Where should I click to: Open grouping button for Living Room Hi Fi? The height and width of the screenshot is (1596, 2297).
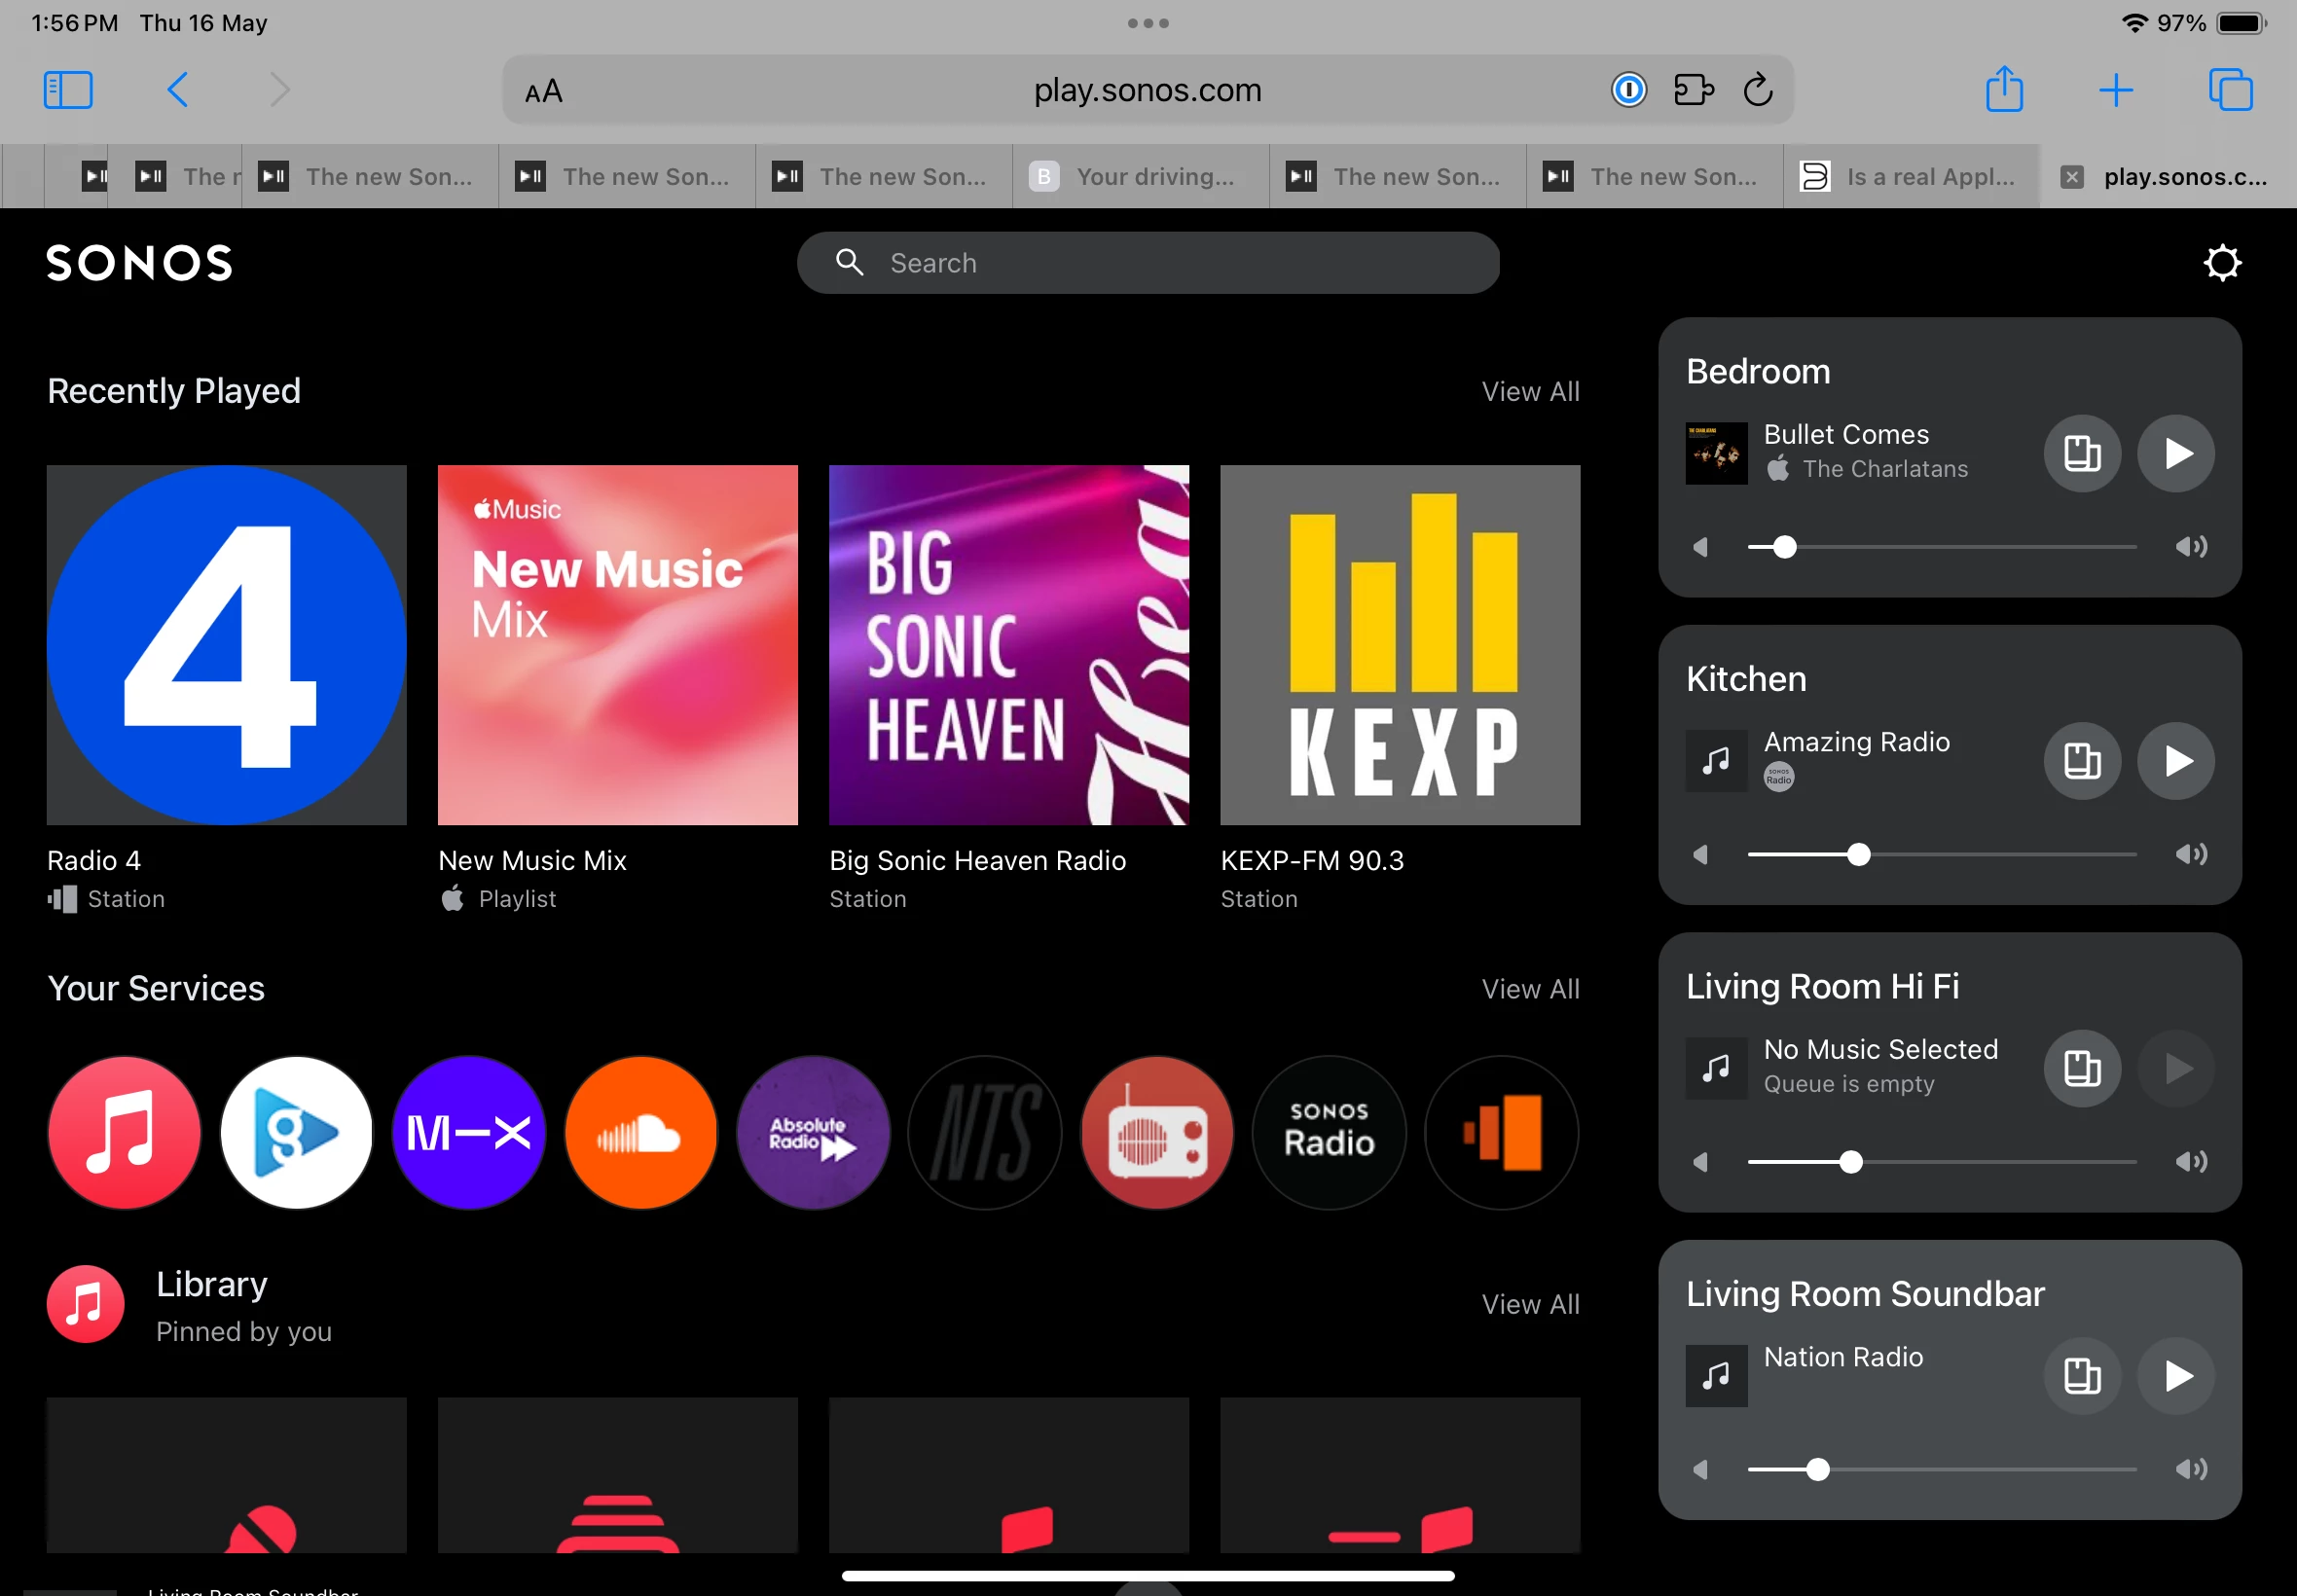pos(2082,1068)
